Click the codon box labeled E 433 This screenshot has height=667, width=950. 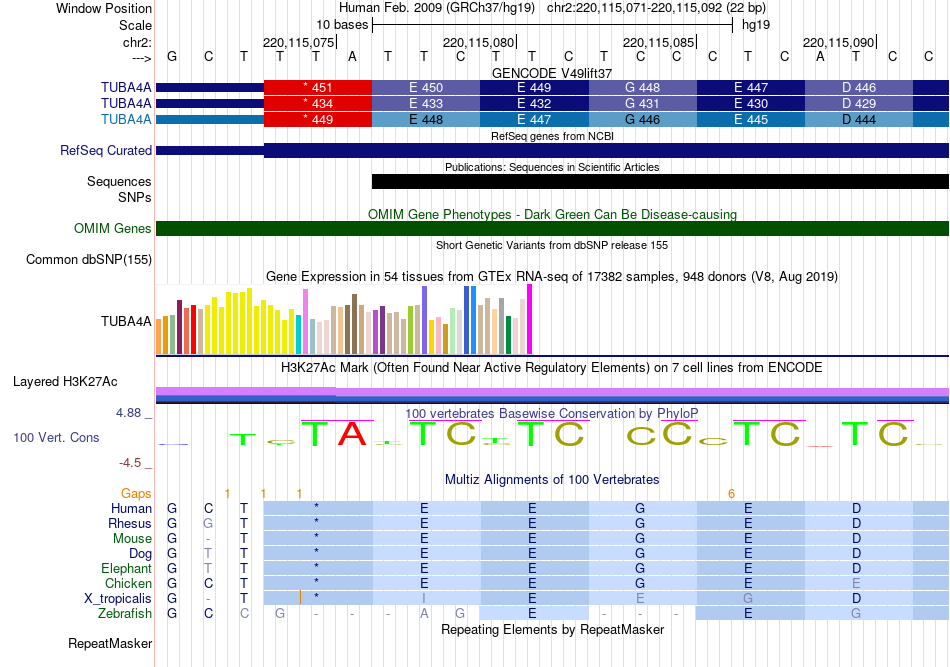coord(426,104)
